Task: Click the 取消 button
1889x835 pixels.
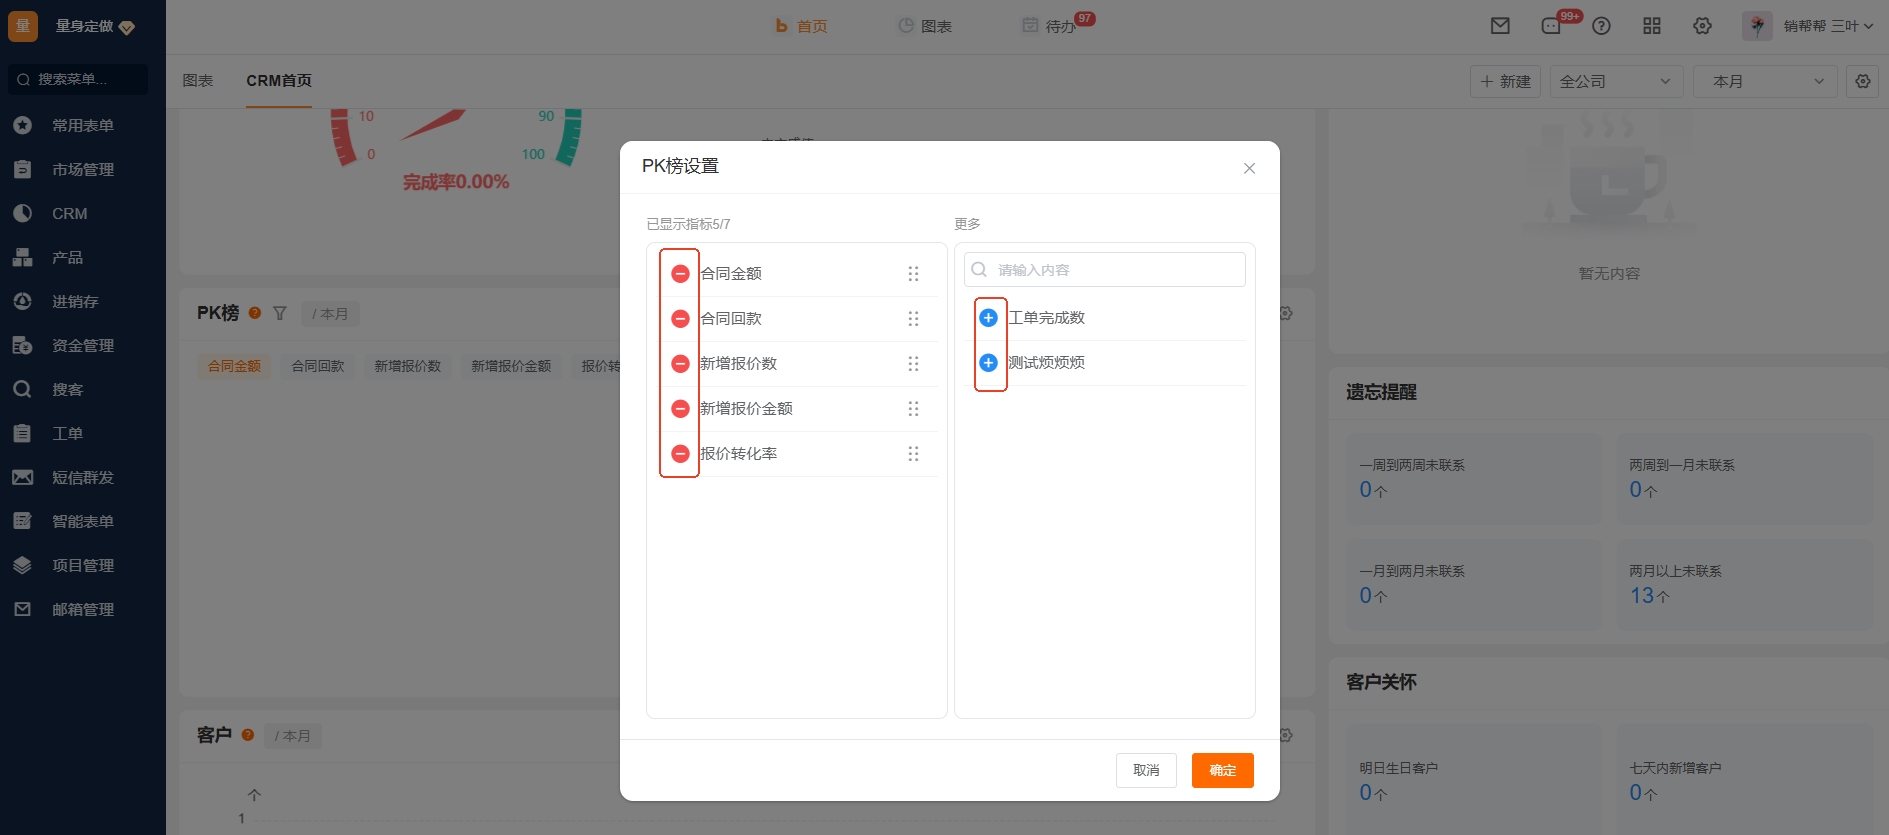Action: [x=1146, y=770]
